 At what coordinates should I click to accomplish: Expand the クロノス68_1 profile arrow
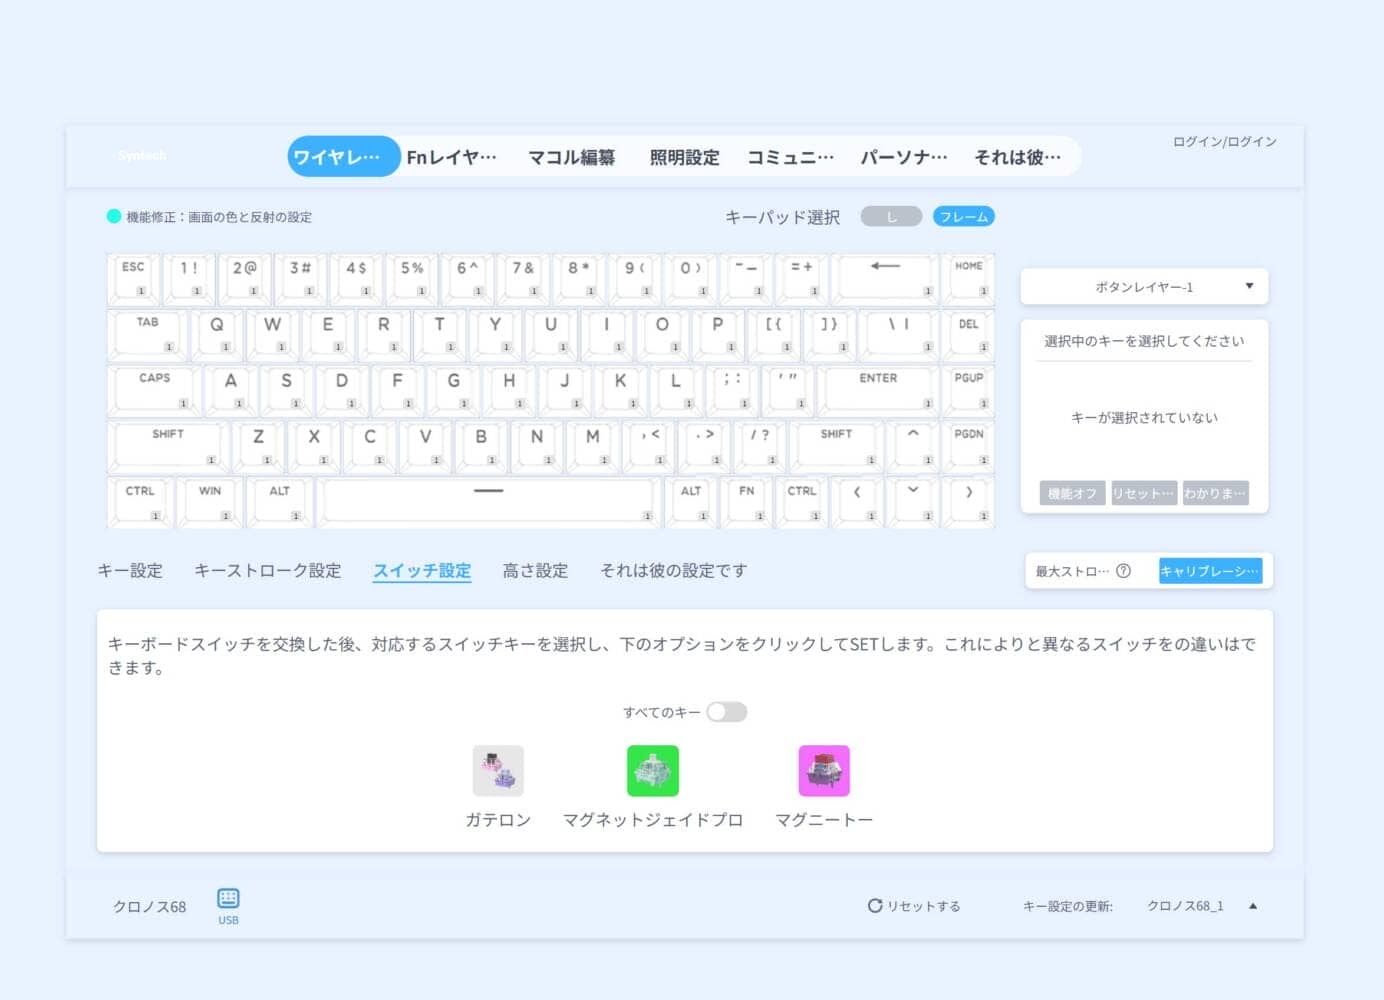pyautogui.click(x=1253, y=906)
